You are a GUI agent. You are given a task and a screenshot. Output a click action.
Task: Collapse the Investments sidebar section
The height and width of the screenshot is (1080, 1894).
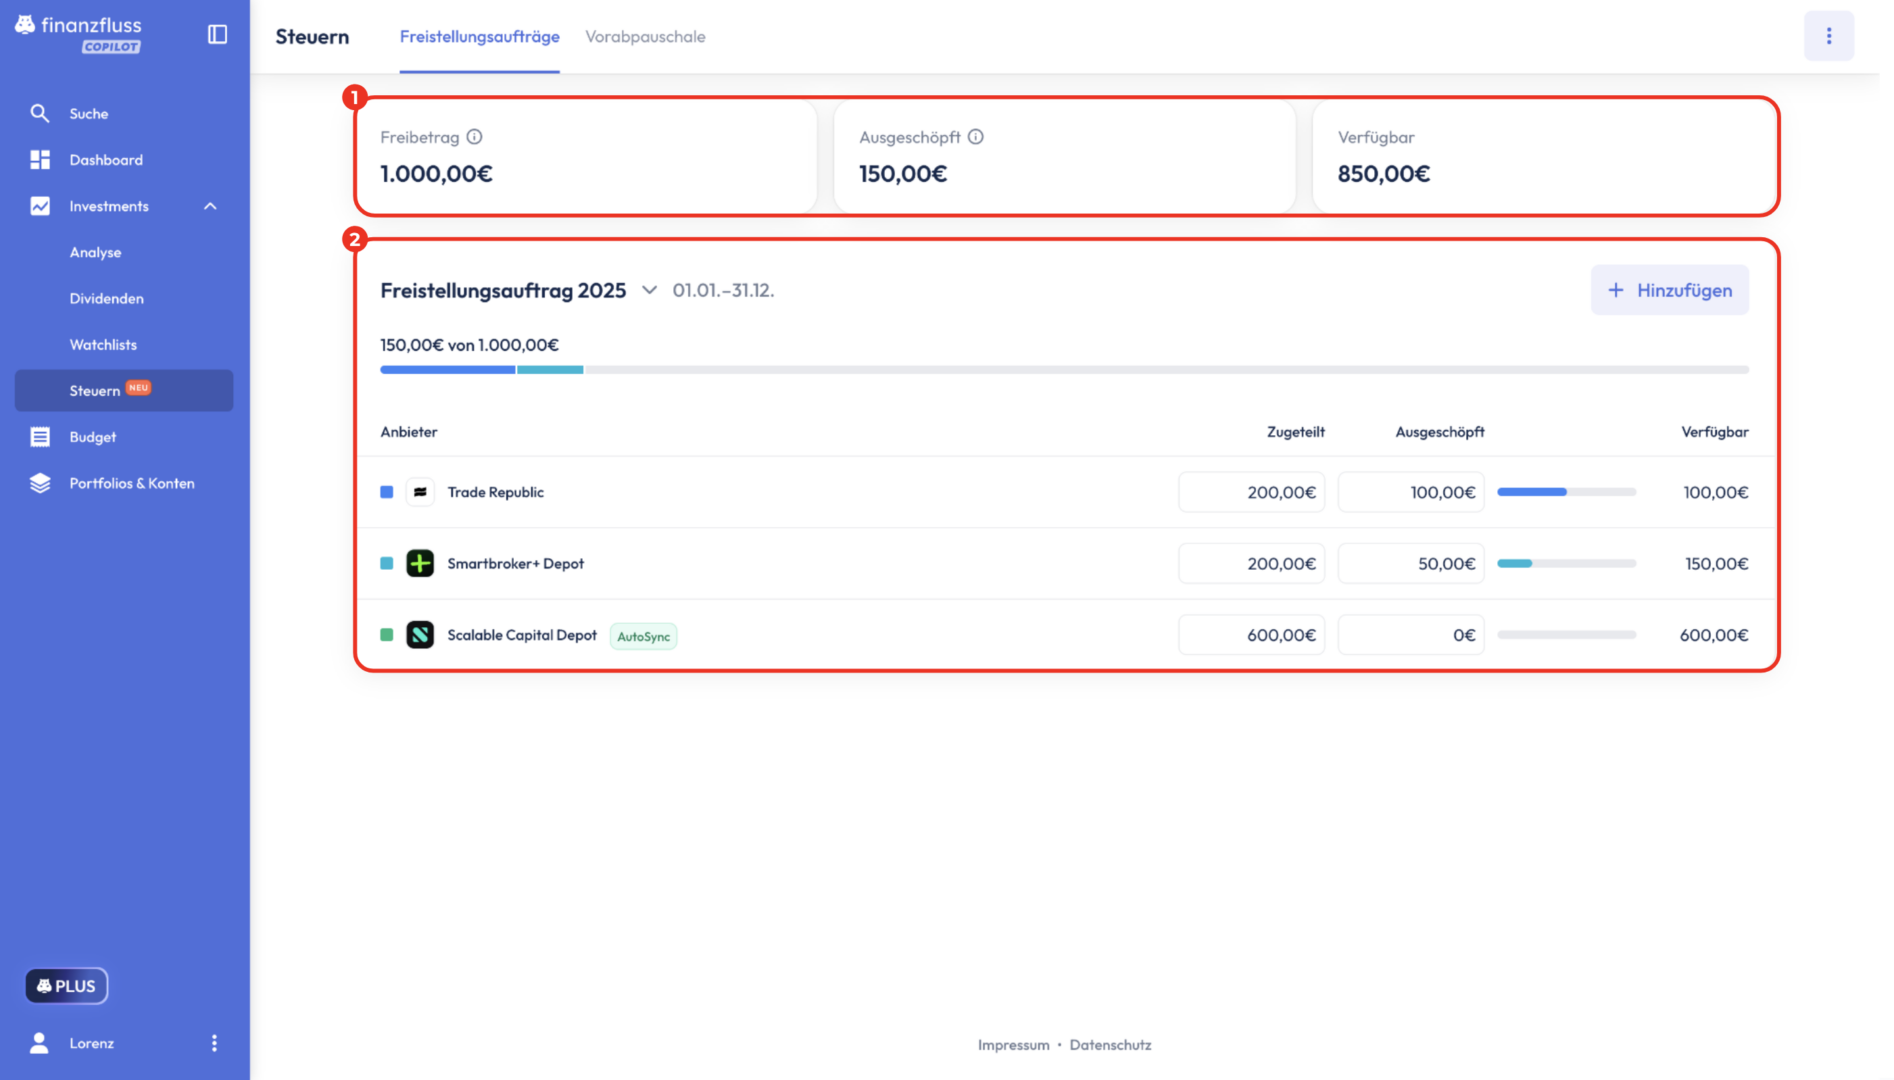point(210,207)
